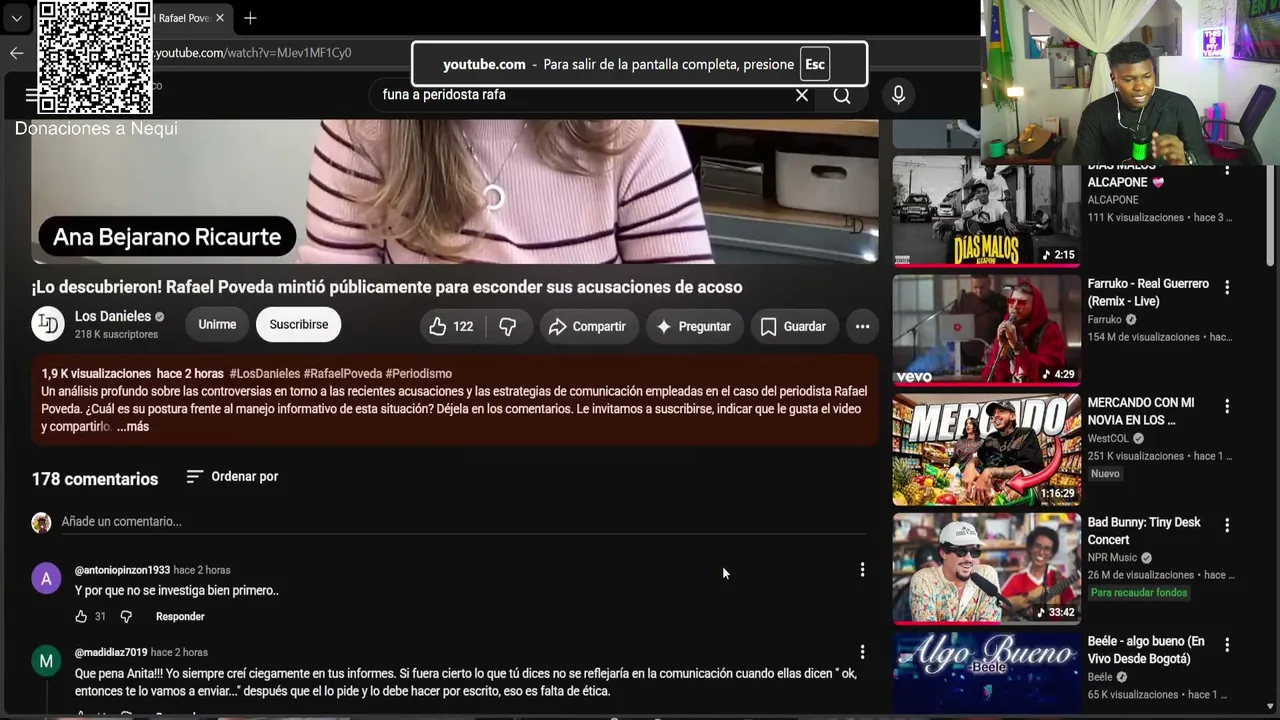Click the '178 comentarios' heading
The image size is (1280, 720).
point(95,479)
